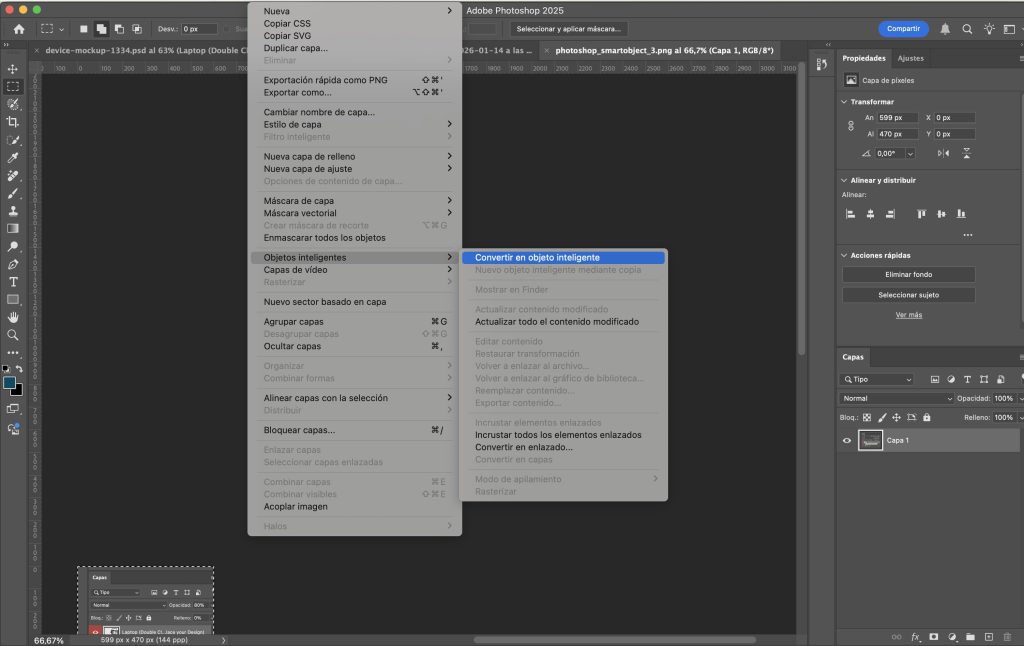Click the foreground color swatch
Viewport: 1024px width, 646px height.
pos(10,383)
